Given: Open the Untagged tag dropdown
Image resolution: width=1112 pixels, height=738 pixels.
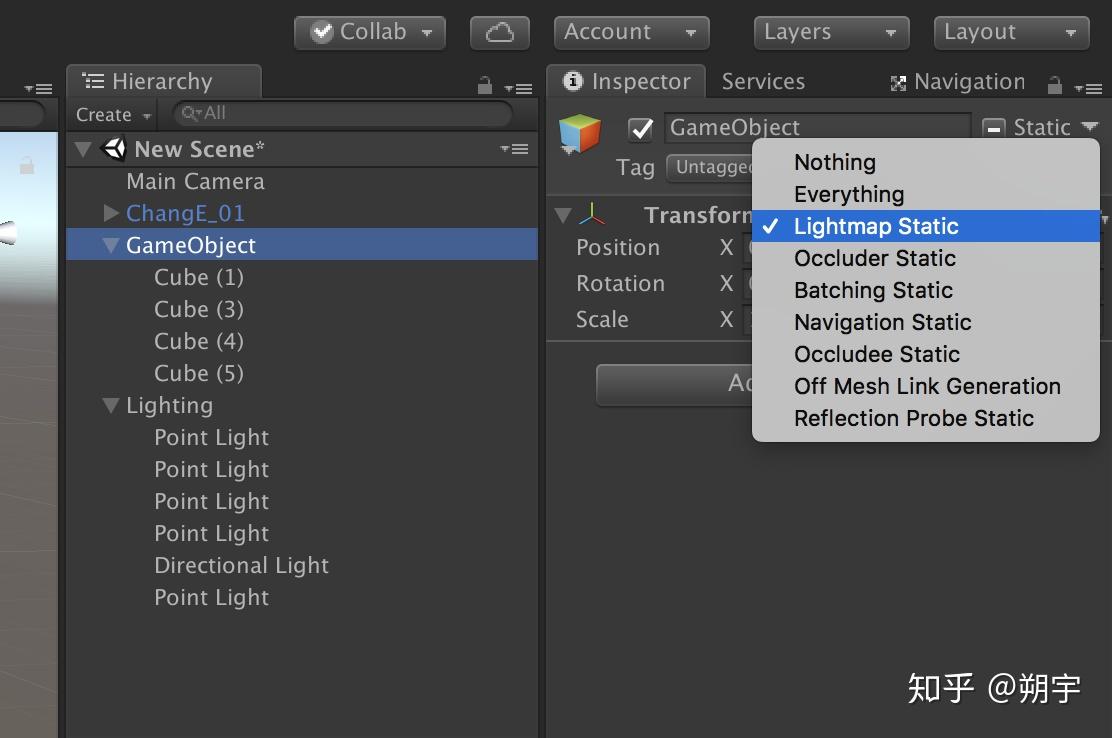Looking at the screenshot, I should click(x=709, y=167).
